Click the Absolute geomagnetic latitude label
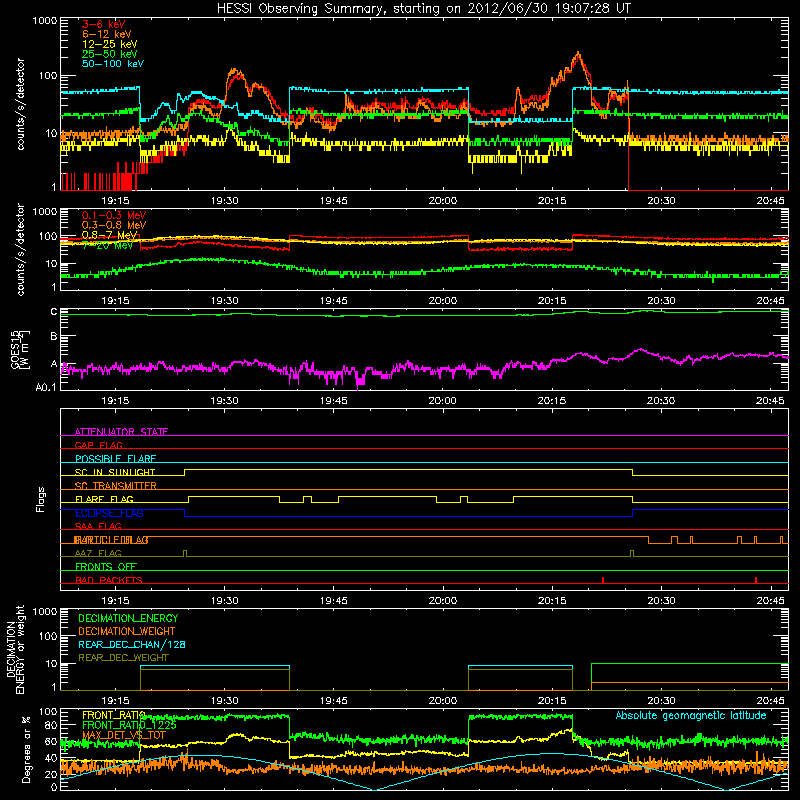 tap(691, 715)
